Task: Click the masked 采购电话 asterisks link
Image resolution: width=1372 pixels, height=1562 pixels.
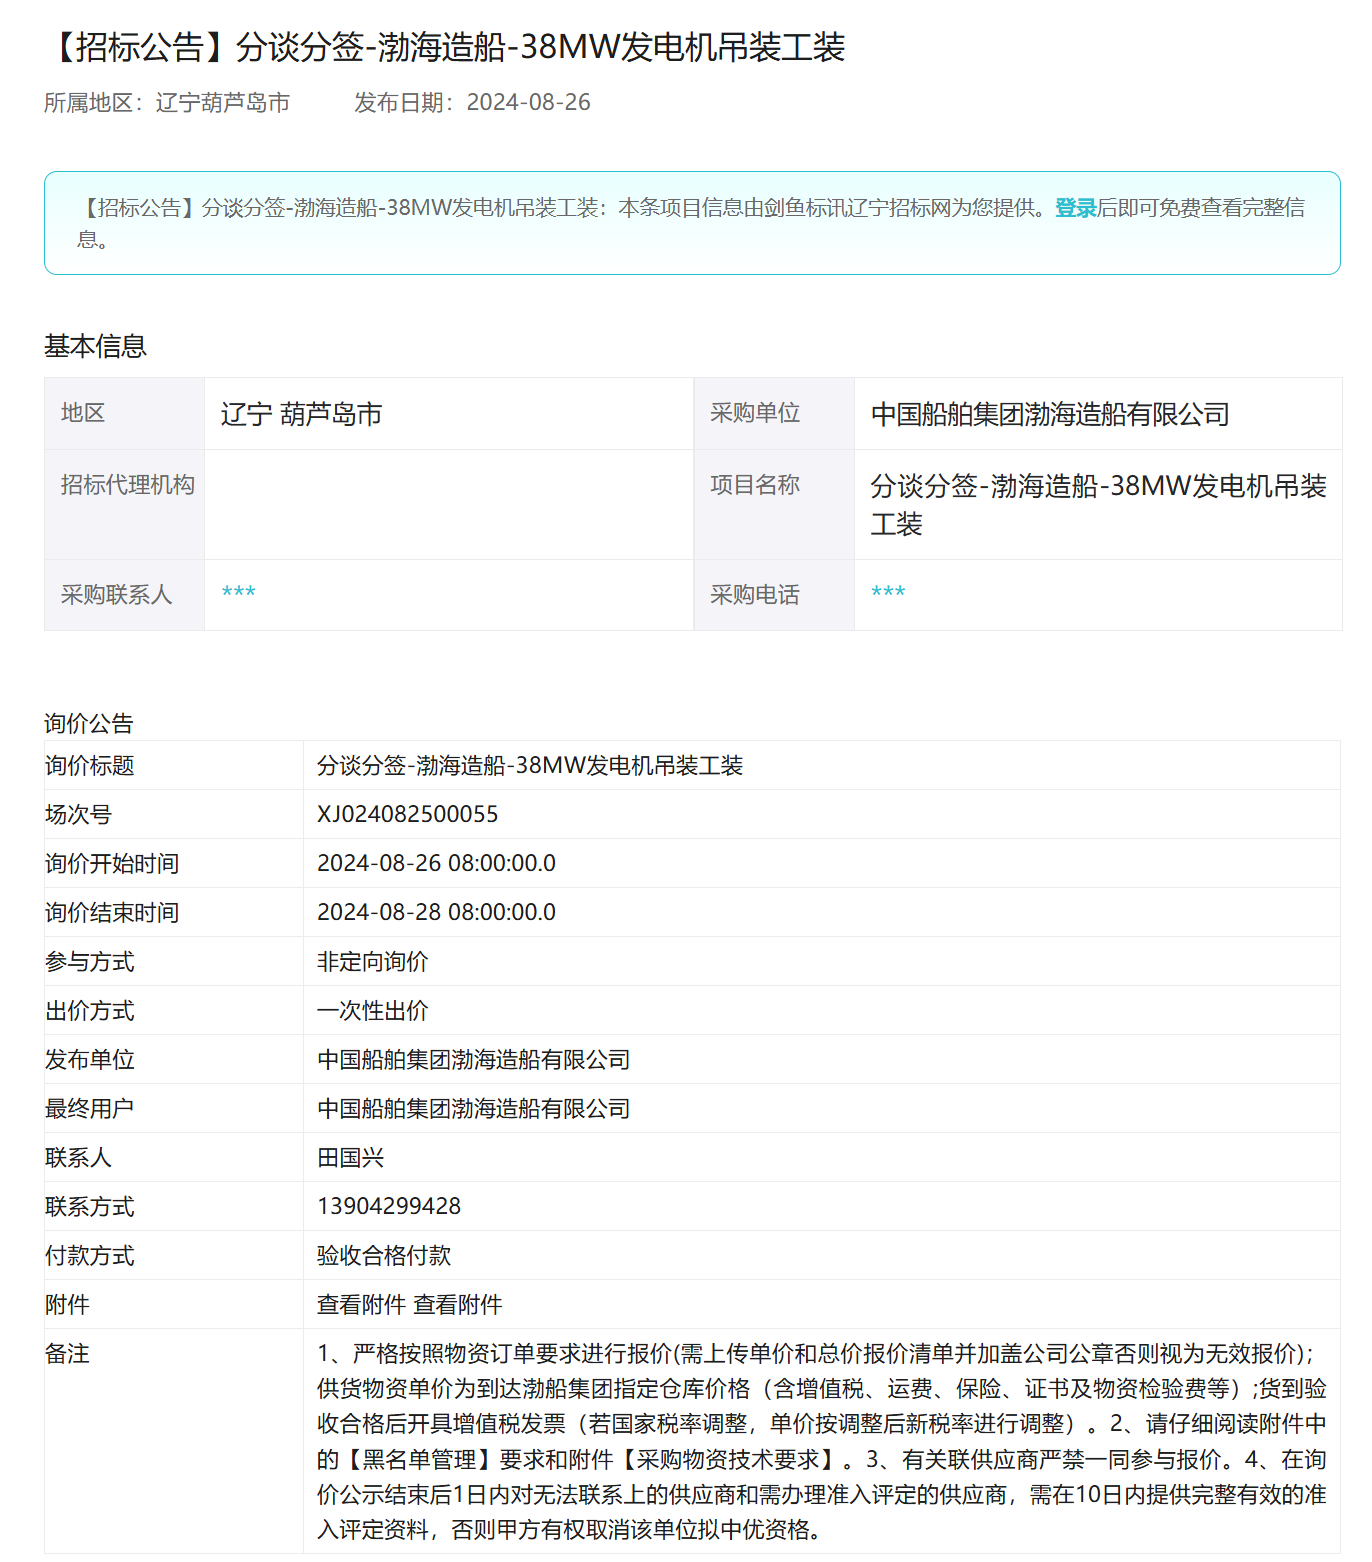Action: (888, 593)
